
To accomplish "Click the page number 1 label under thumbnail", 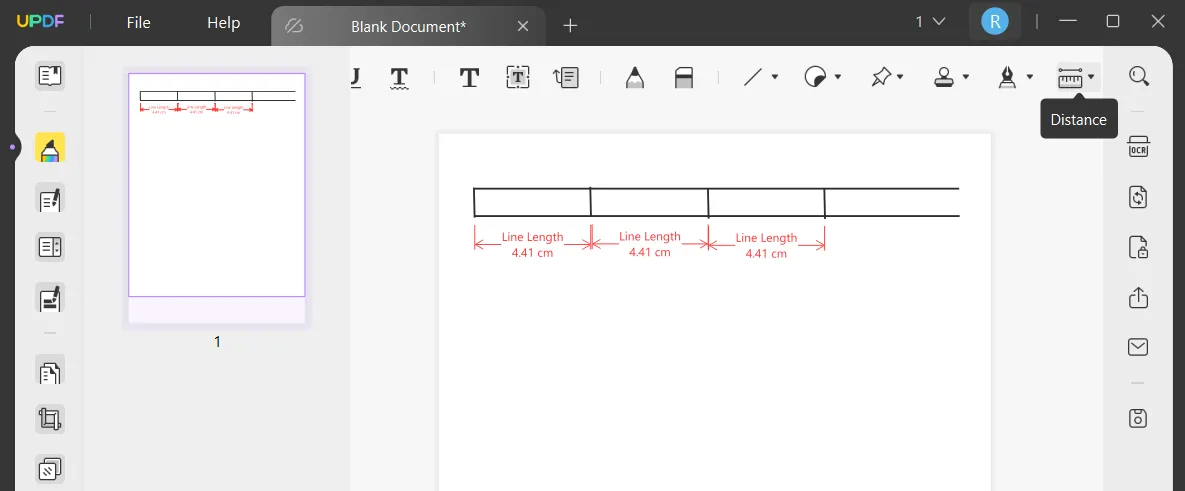I will [x=217, y=342].
